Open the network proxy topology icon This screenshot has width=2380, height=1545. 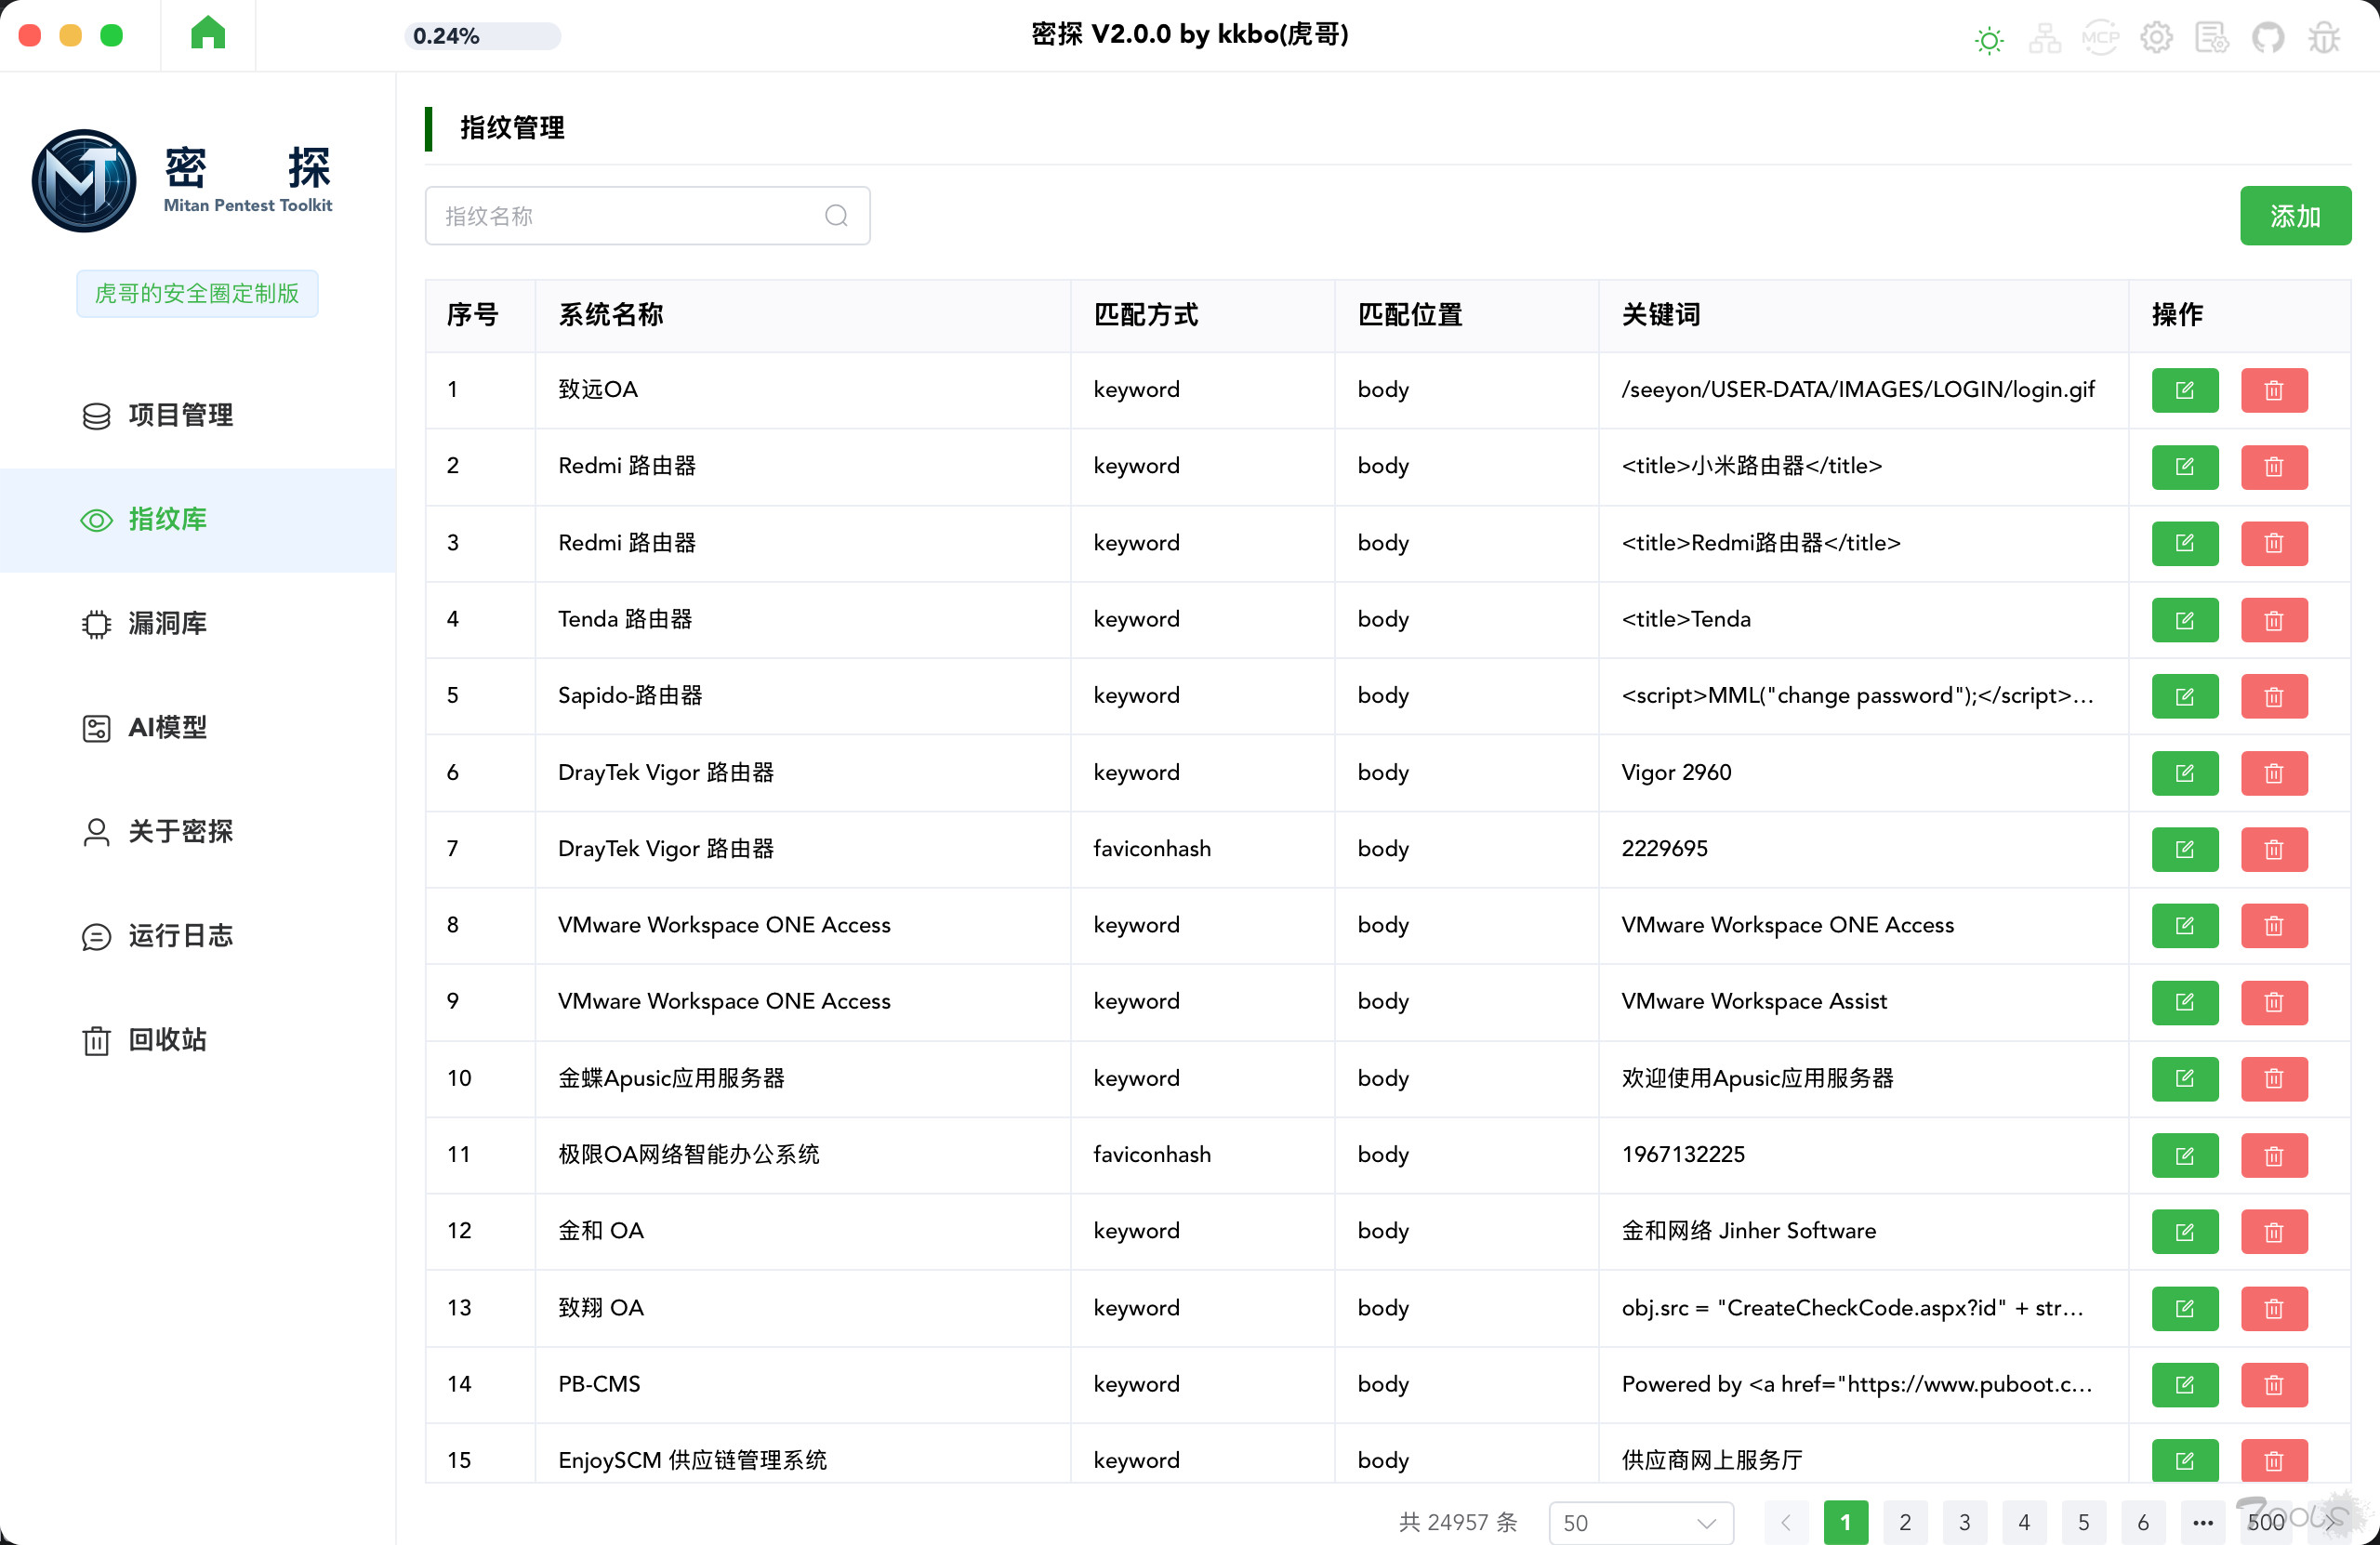[2044, 39]
